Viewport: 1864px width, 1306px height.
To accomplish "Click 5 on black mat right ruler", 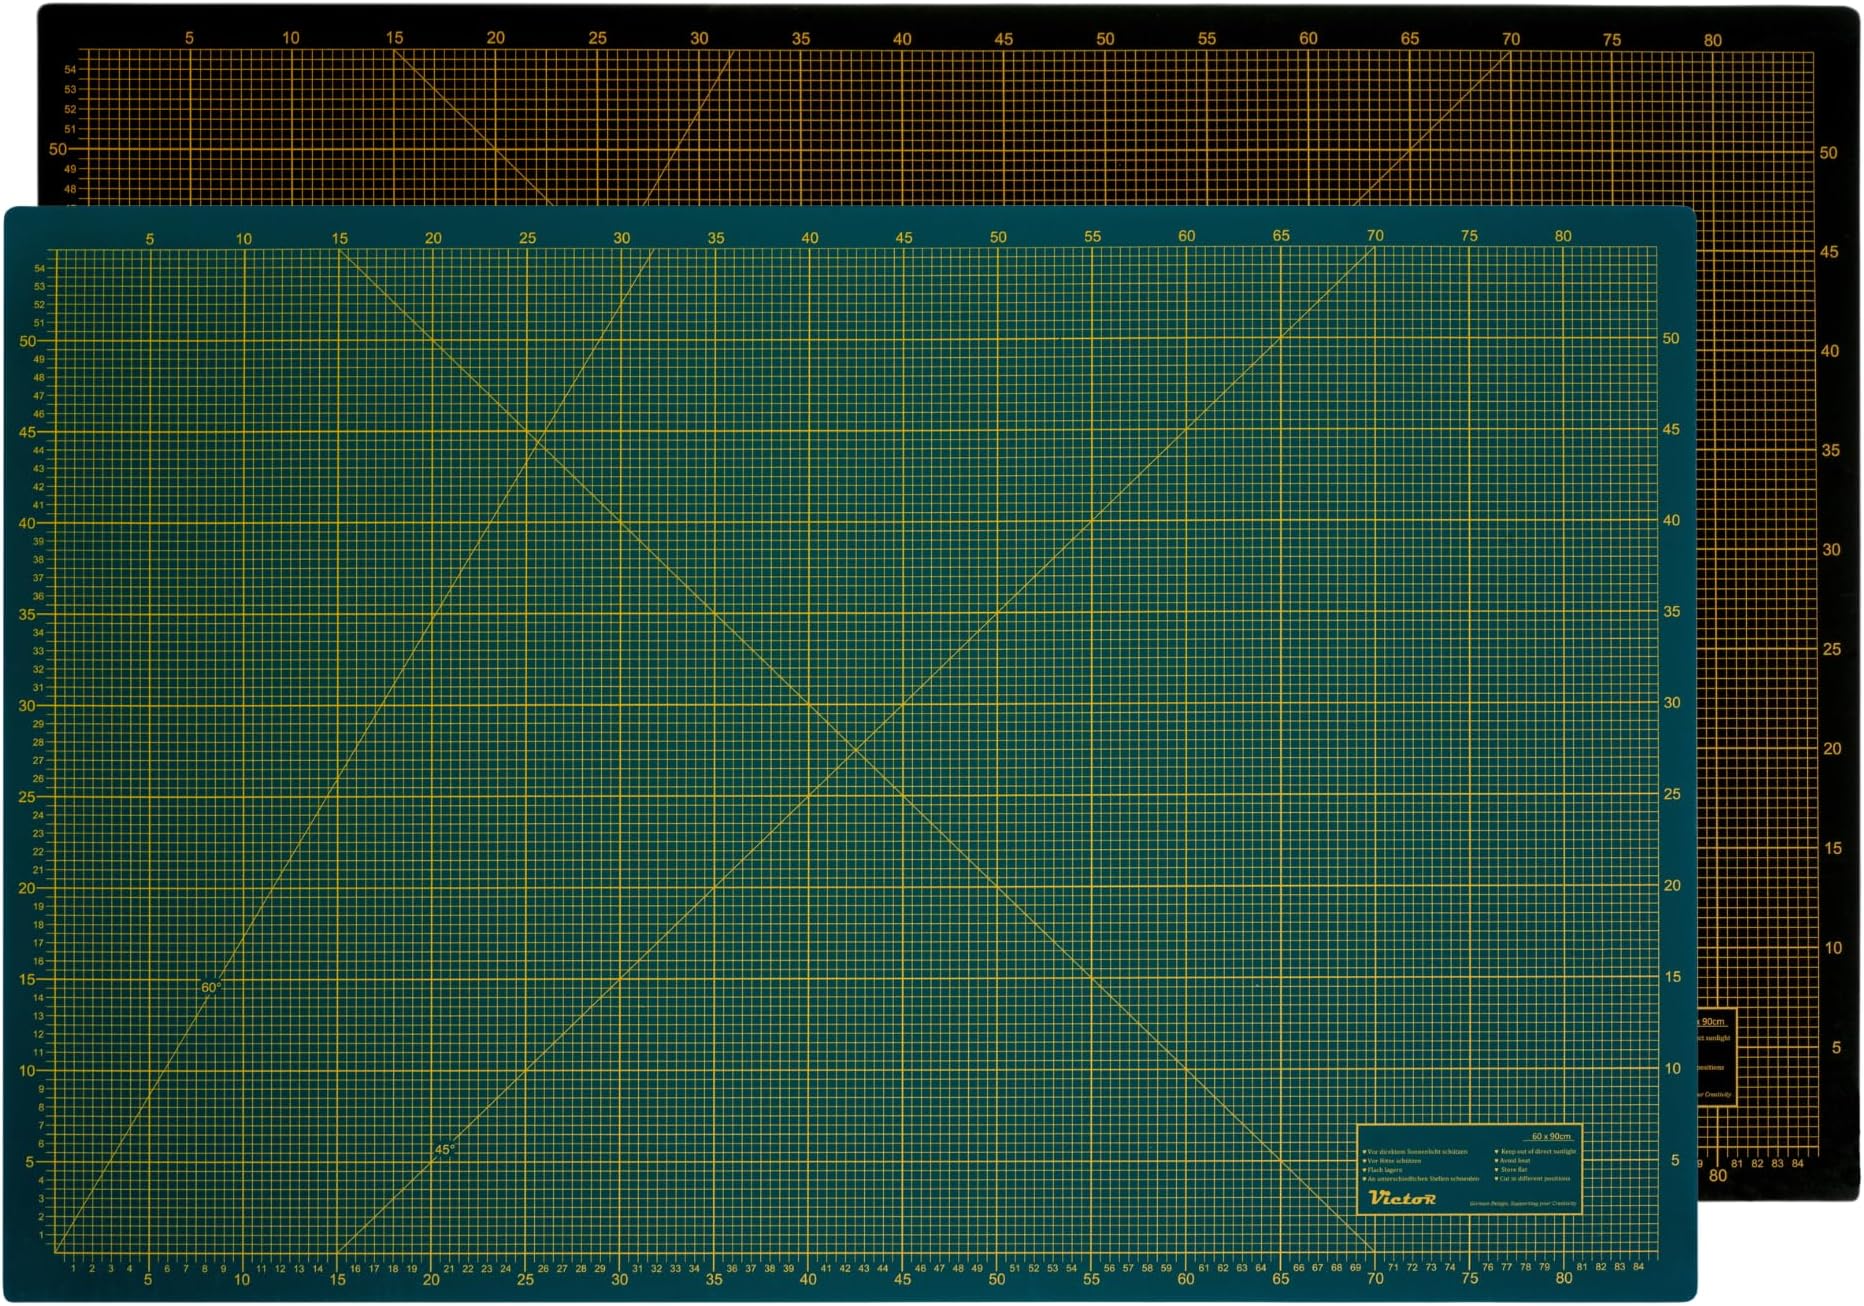I will [1836, 1048].
